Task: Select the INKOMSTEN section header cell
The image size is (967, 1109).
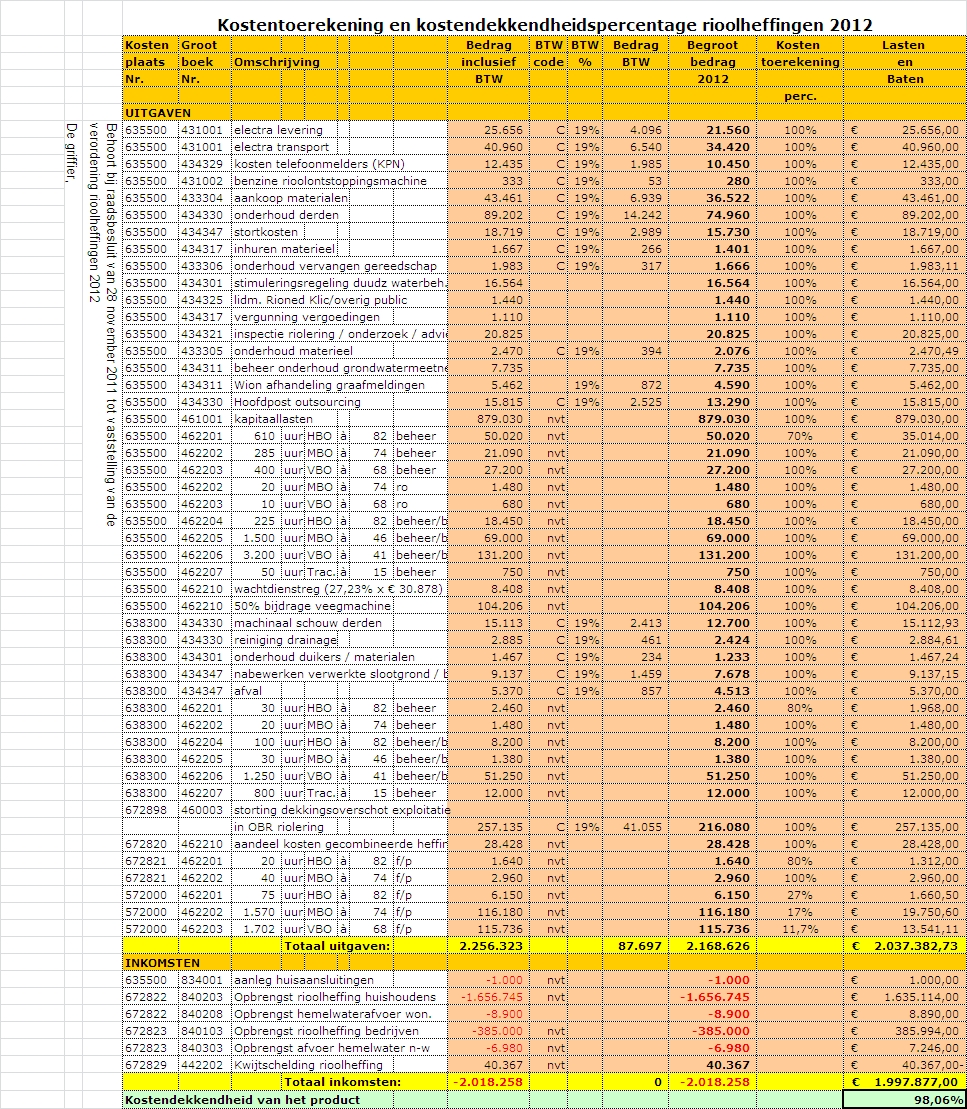Action: pos(162,962)
